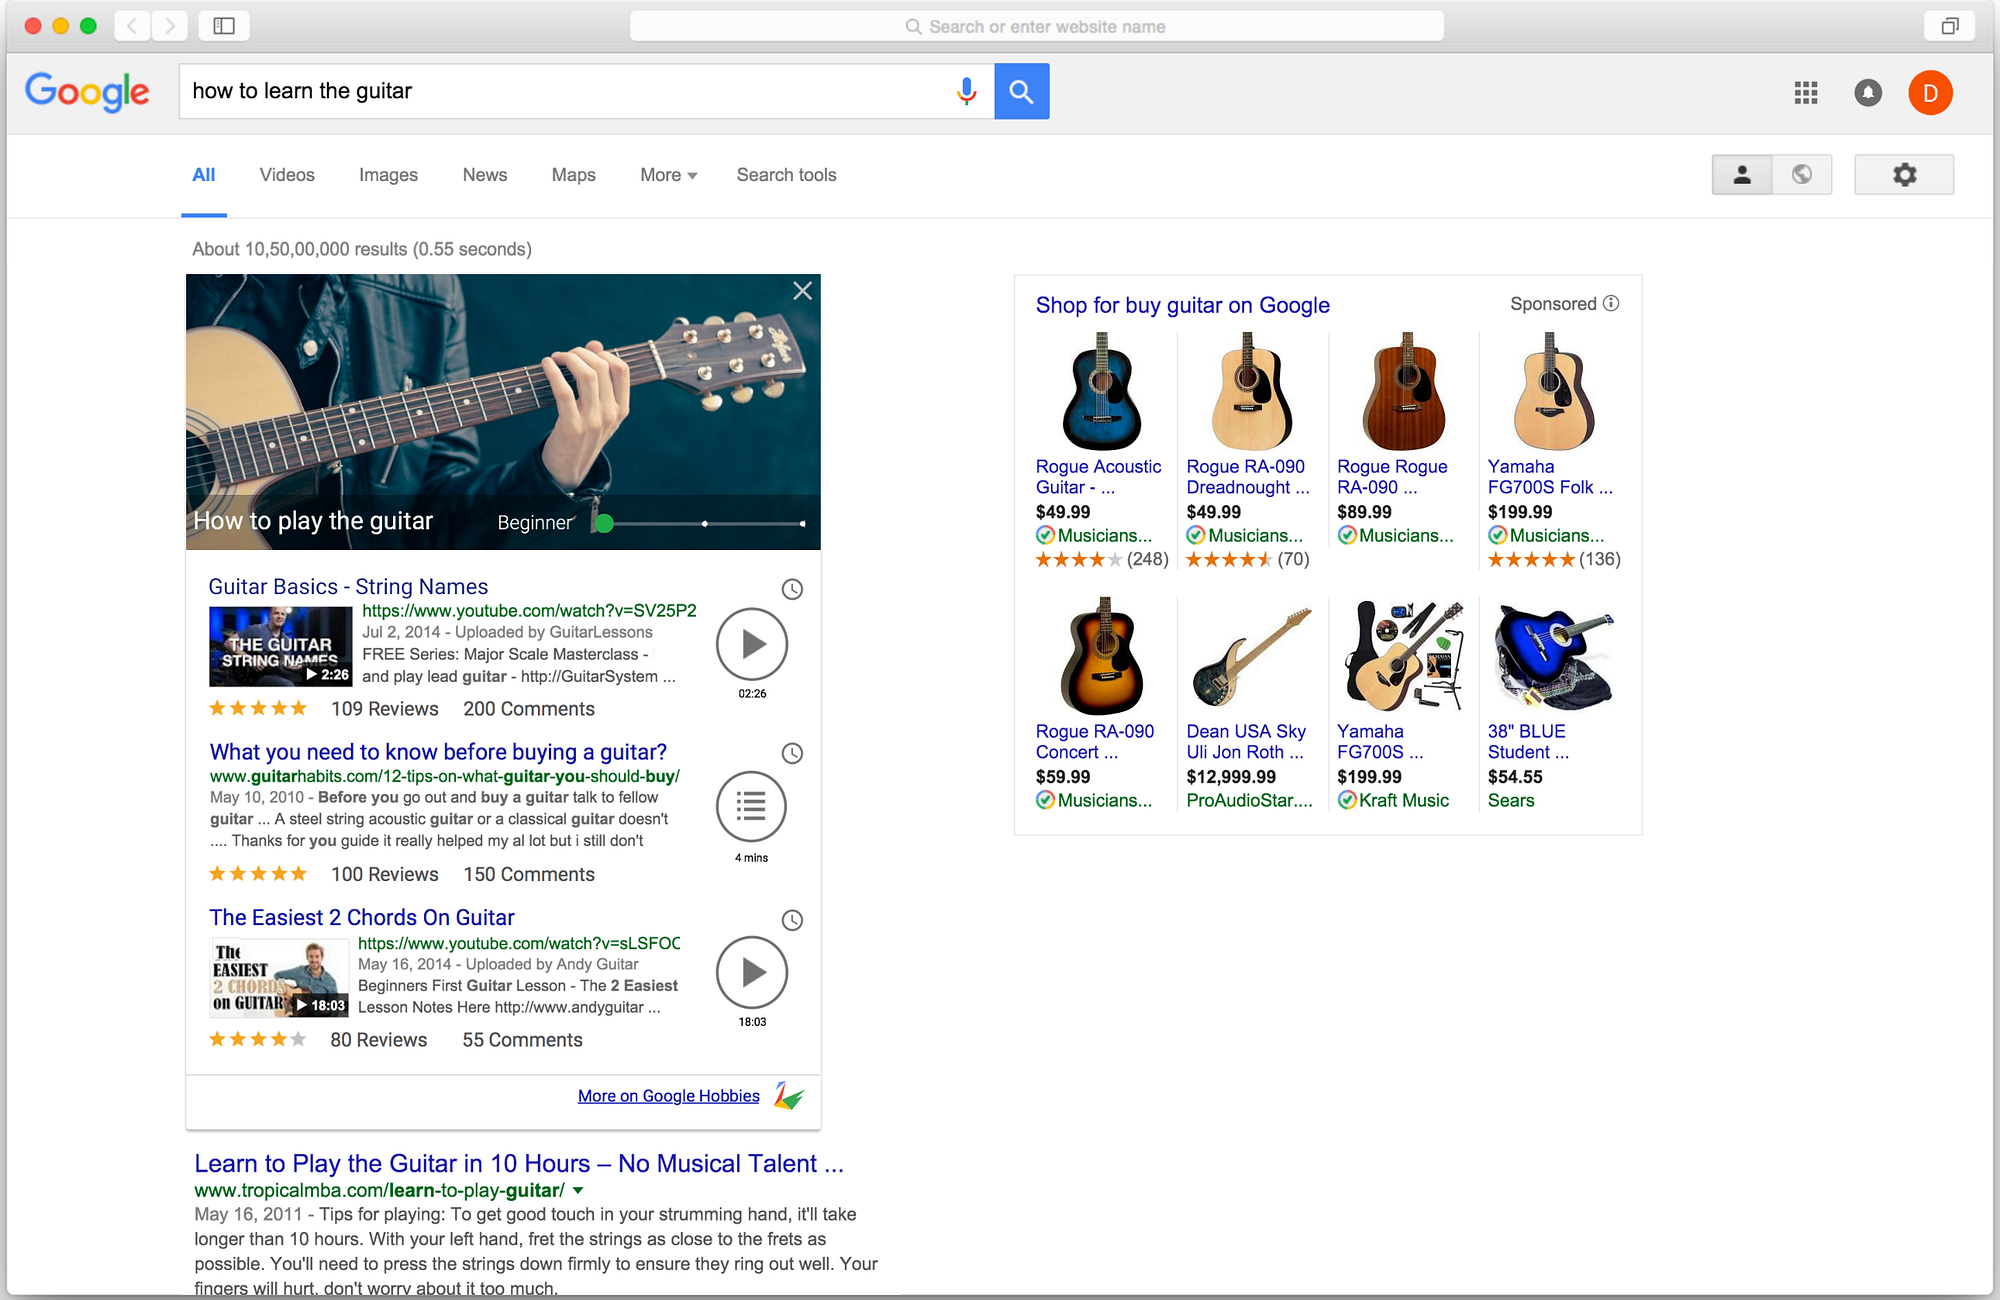The height and width of the screenshot is (1300, 2000).
Task: Click the ProAudioStar seller name
Action: point(1249,800)
